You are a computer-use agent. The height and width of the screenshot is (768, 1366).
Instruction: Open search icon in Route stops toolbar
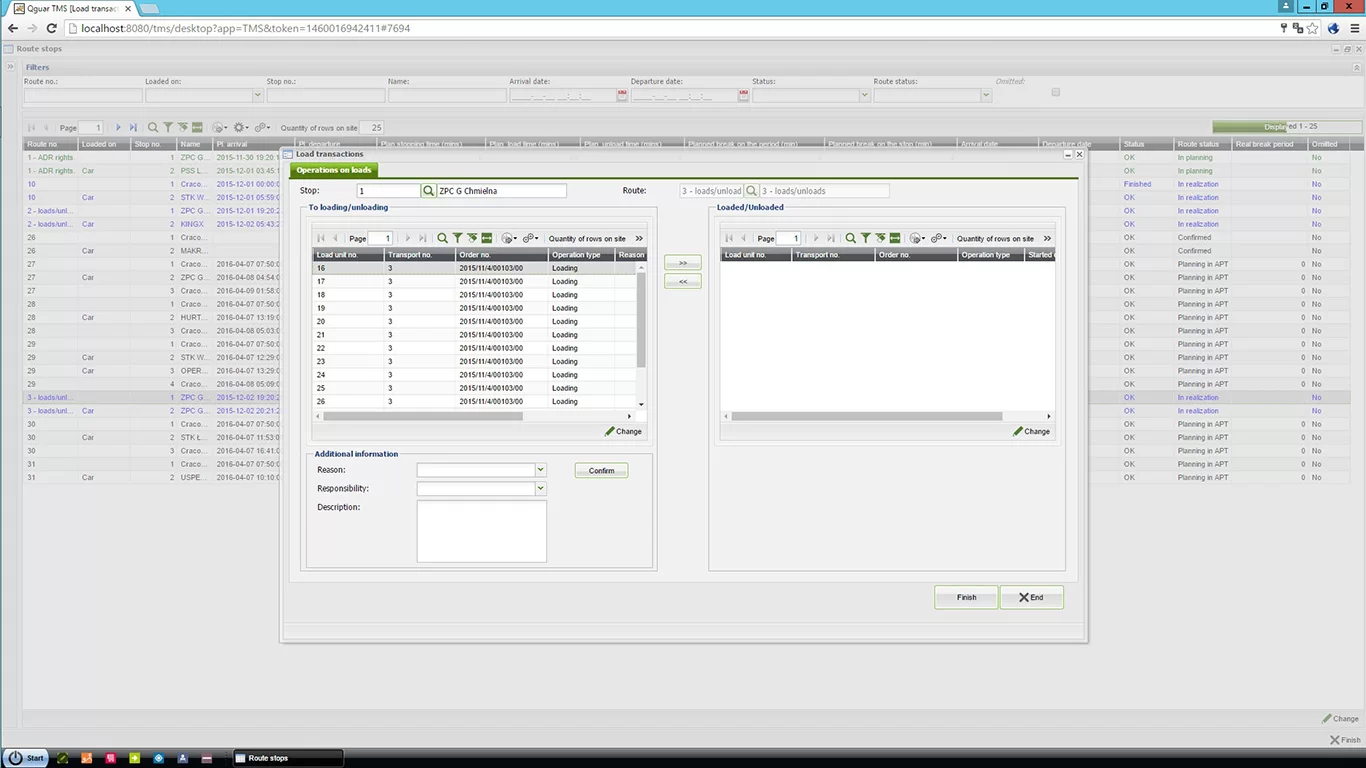pyautogui.click(x=153, y=128)
